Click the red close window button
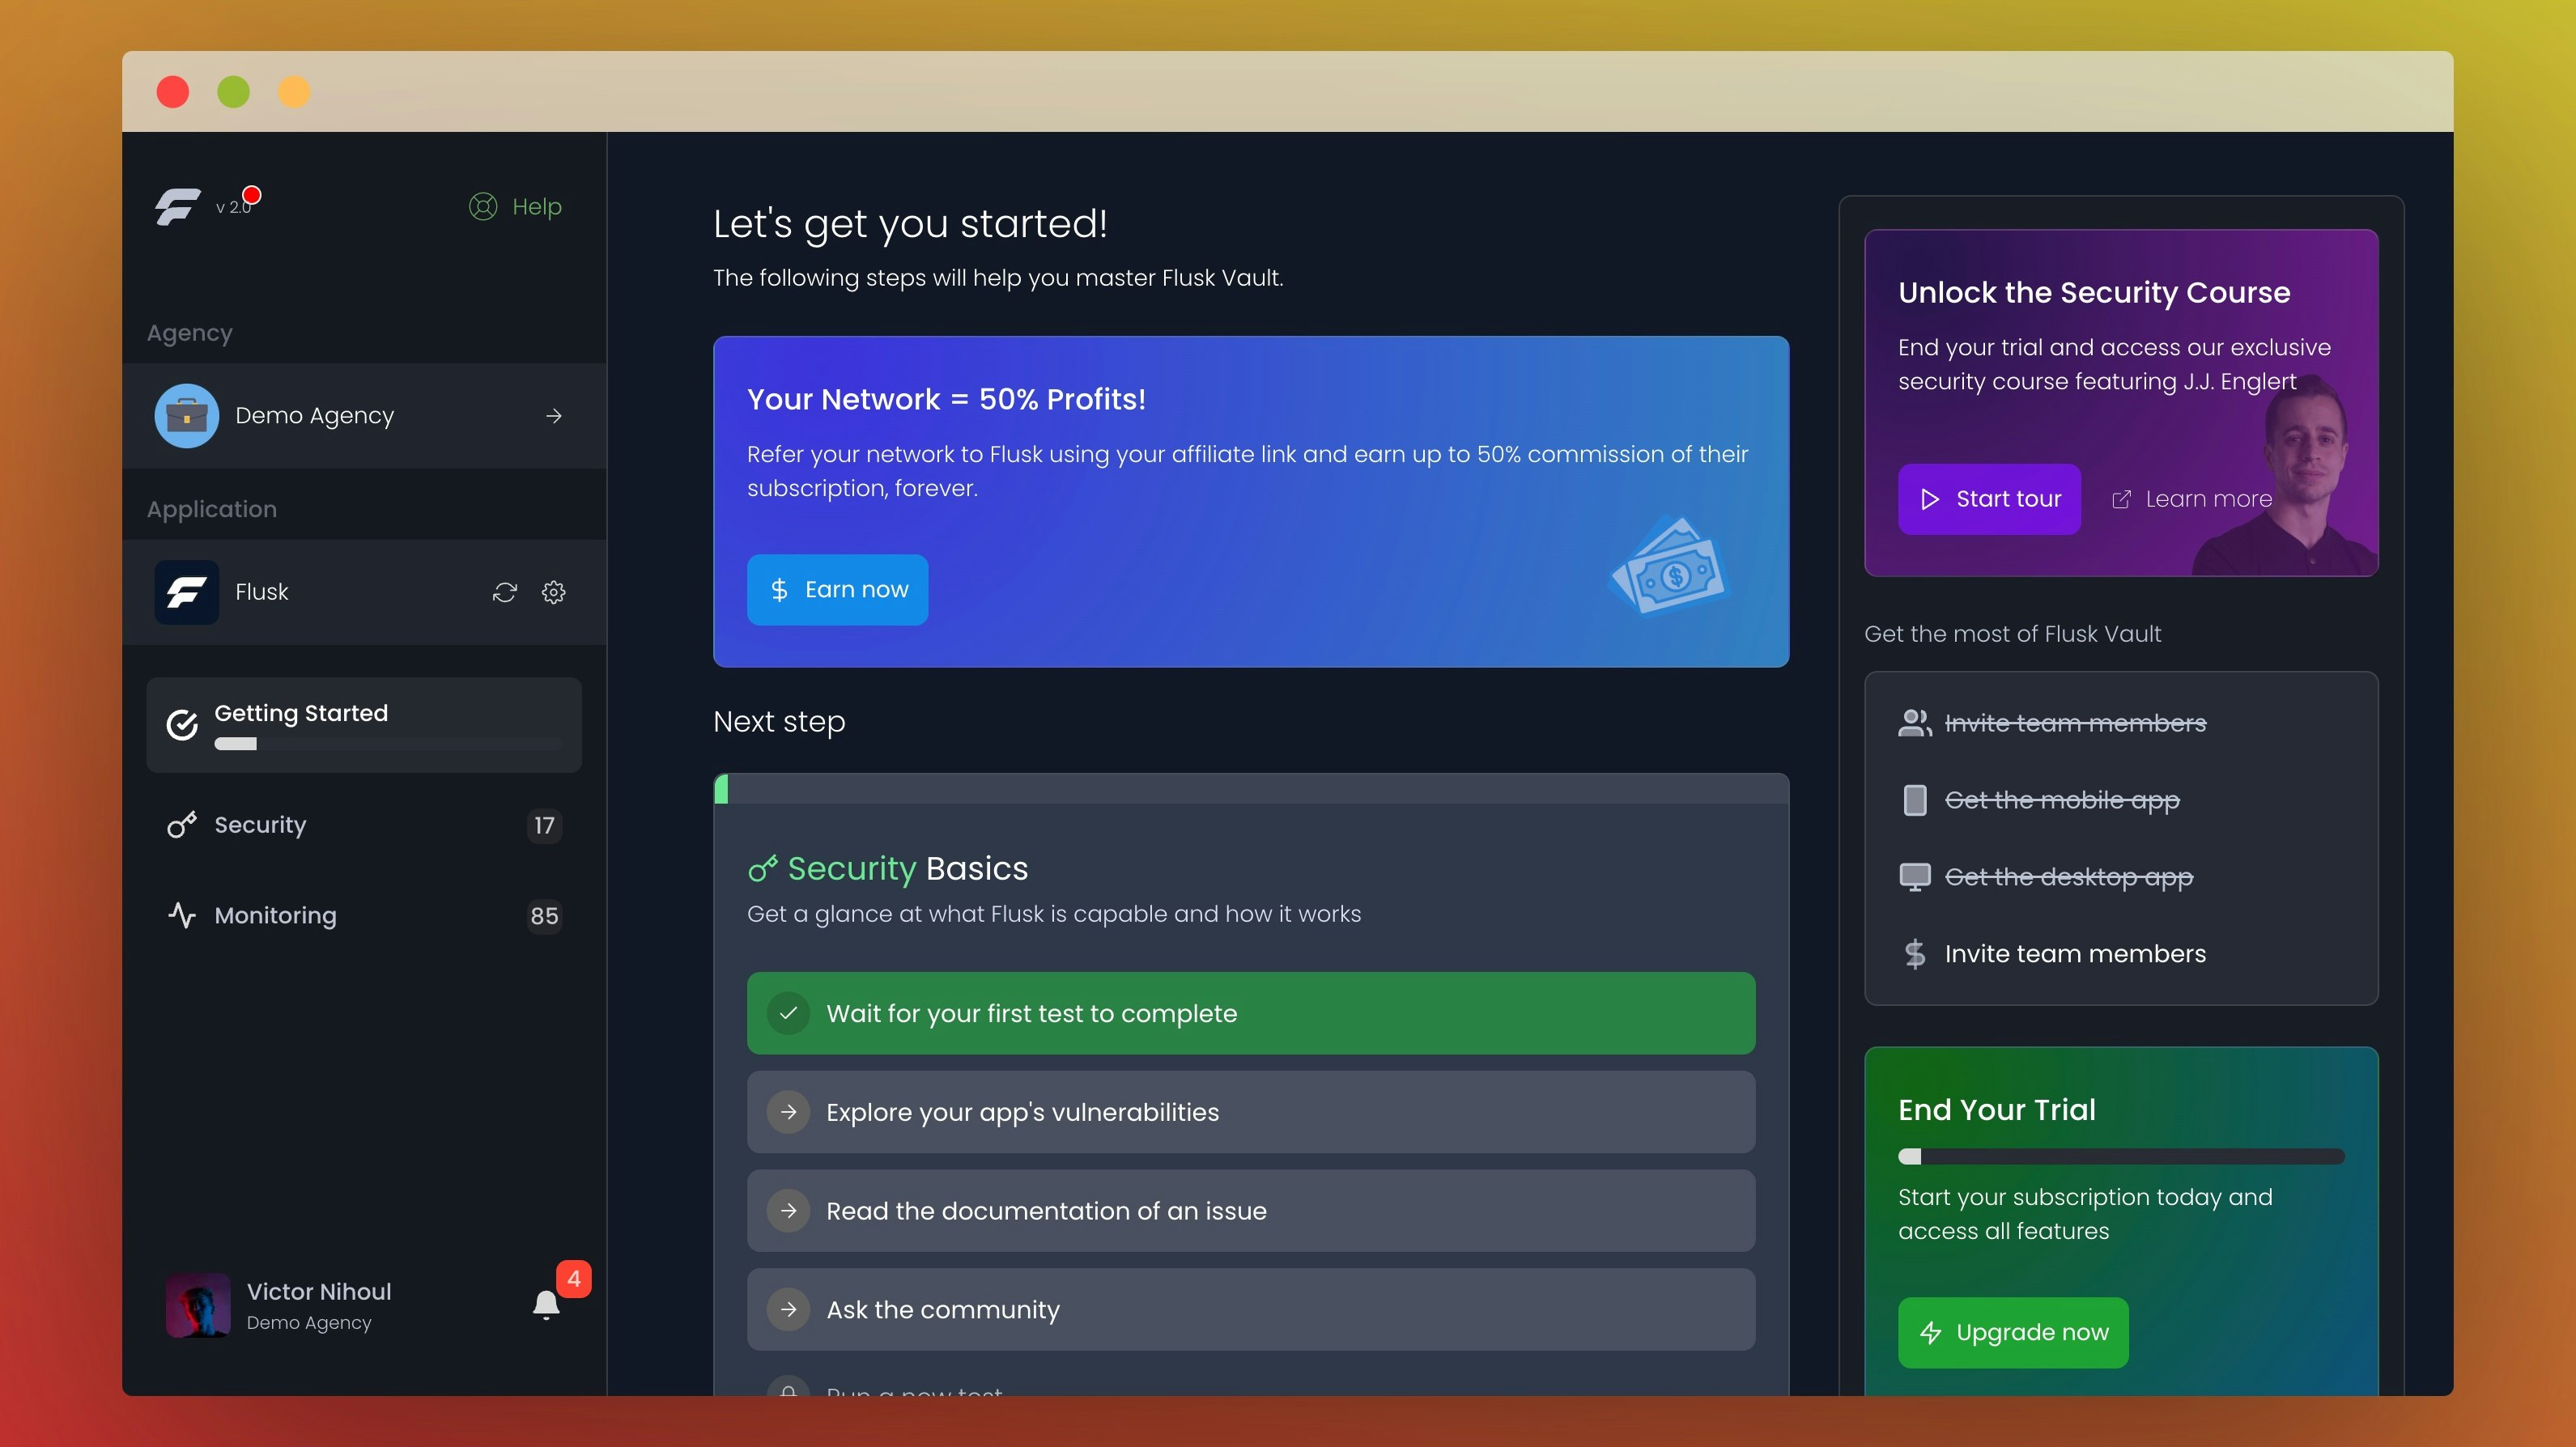The height and width of the screenshot is (1447, 2576). (x=173, y=92)
